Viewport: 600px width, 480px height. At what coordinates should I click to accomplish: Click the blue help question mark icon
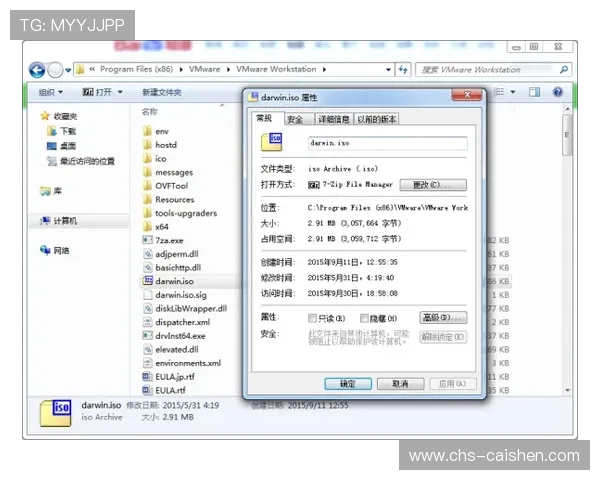(558, 92)
